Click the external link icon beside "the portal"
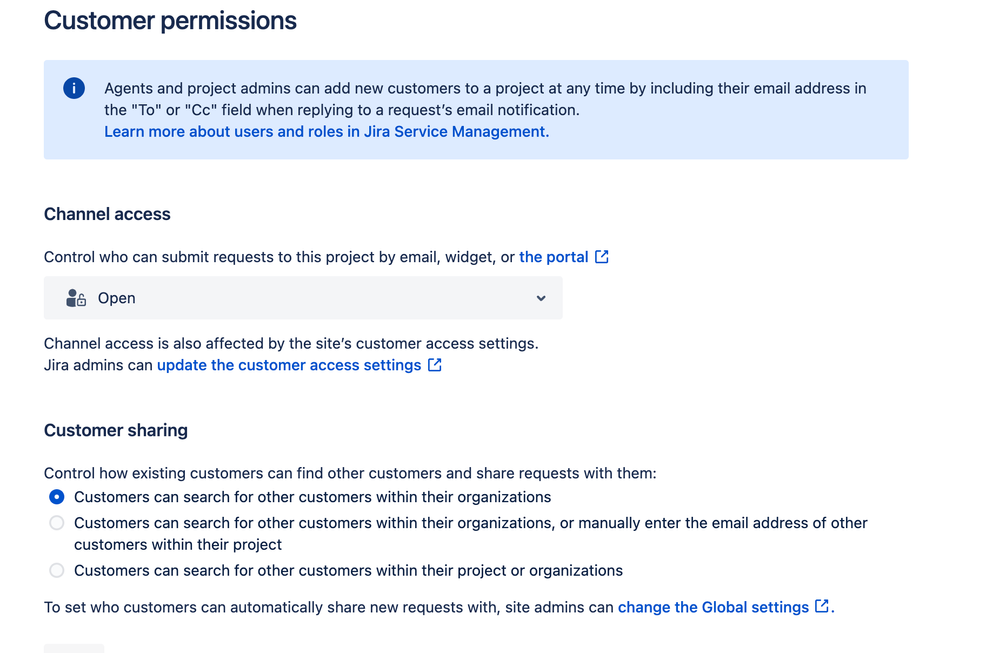The height and width of the screenshot is (653, 999). tap(601, 256)
